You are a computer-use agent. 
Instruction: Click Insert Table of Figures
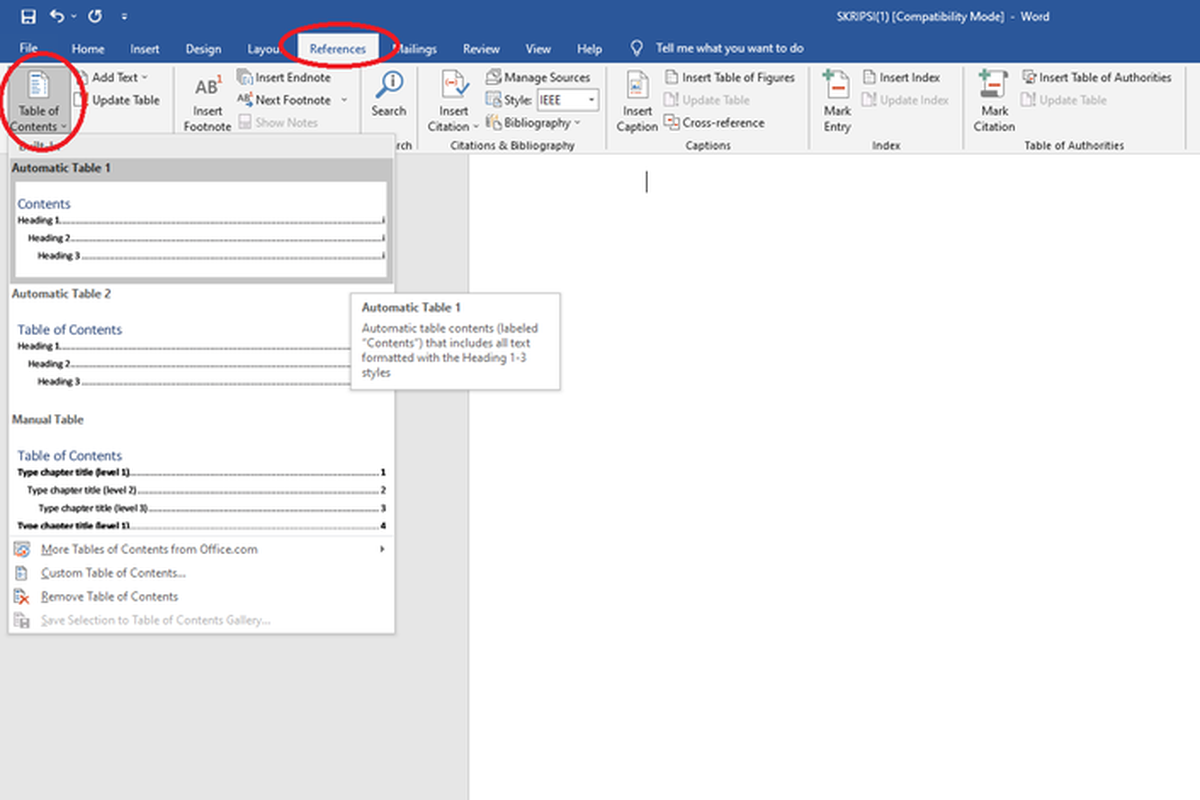(x=729, y=77)
